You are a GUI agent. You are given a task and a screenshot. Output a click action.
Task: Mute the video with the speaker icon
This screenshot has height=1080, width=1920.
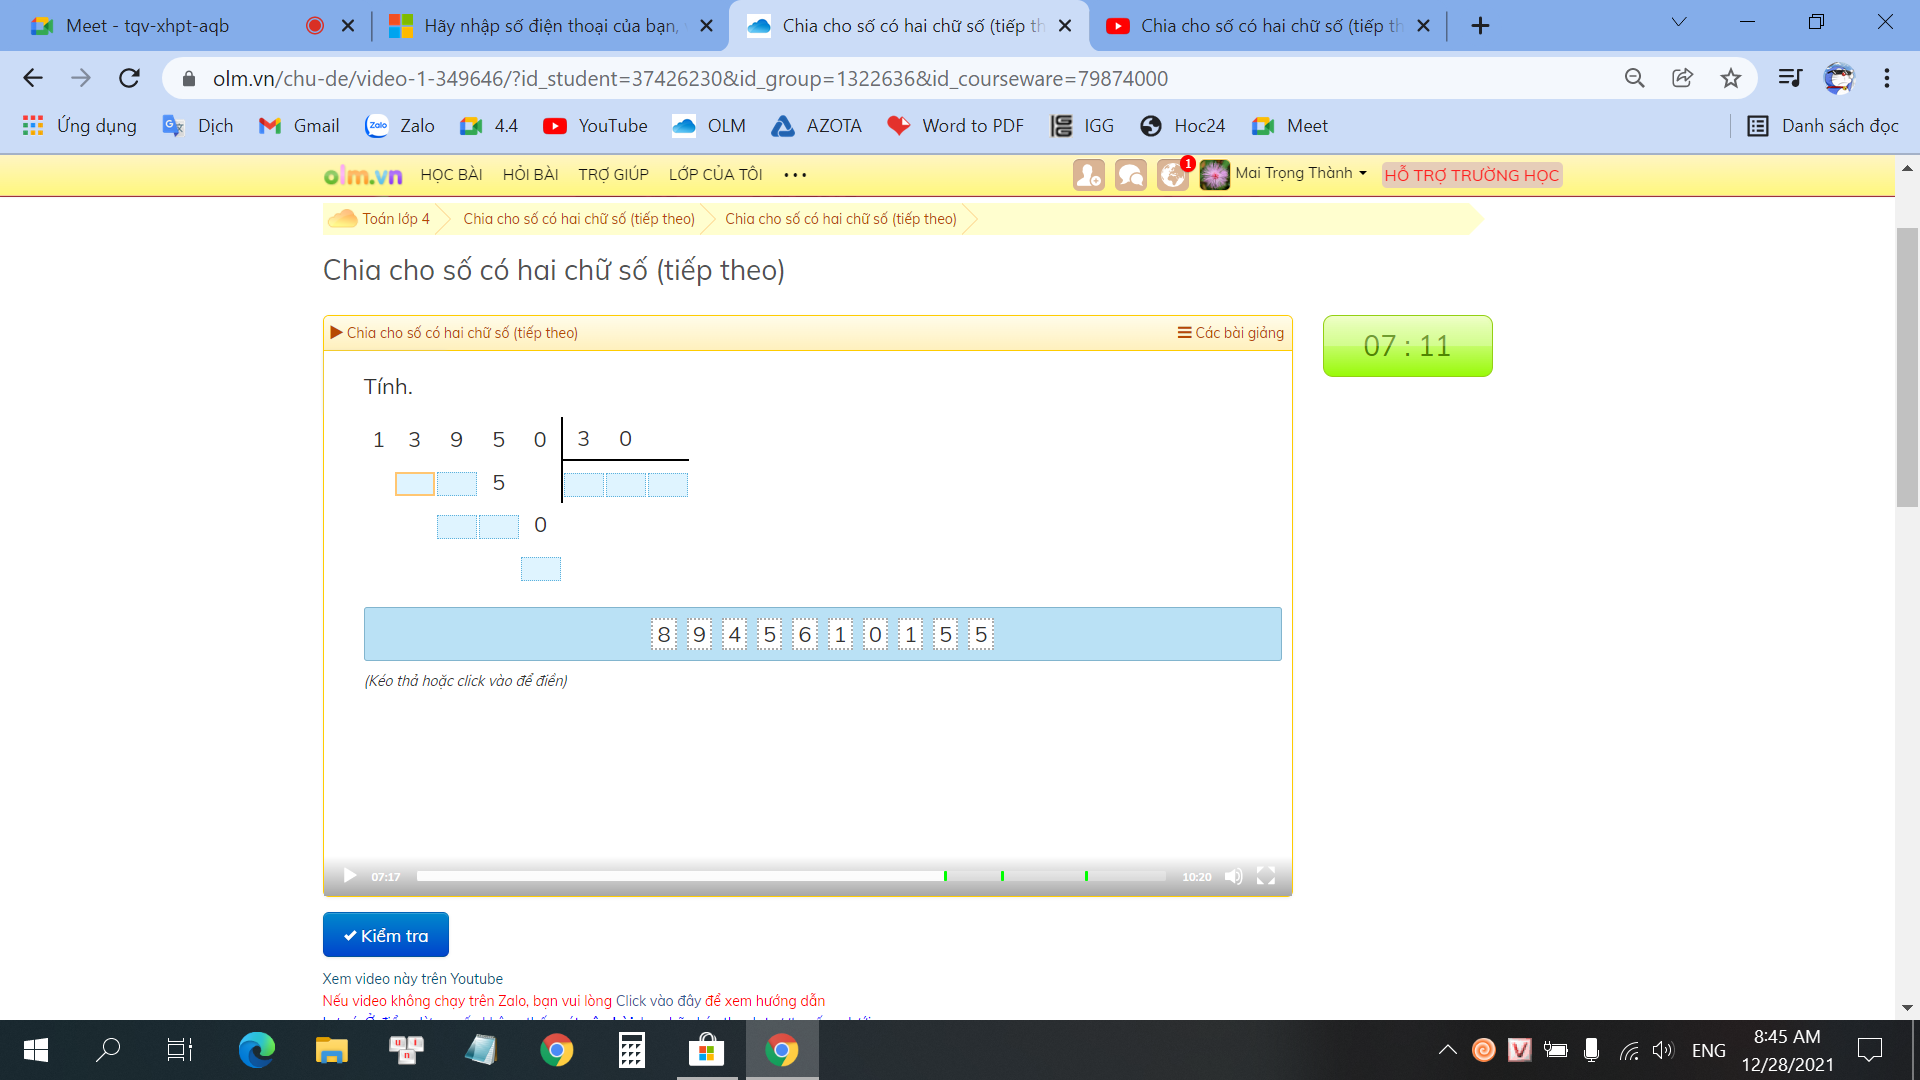pos(1234,876)
